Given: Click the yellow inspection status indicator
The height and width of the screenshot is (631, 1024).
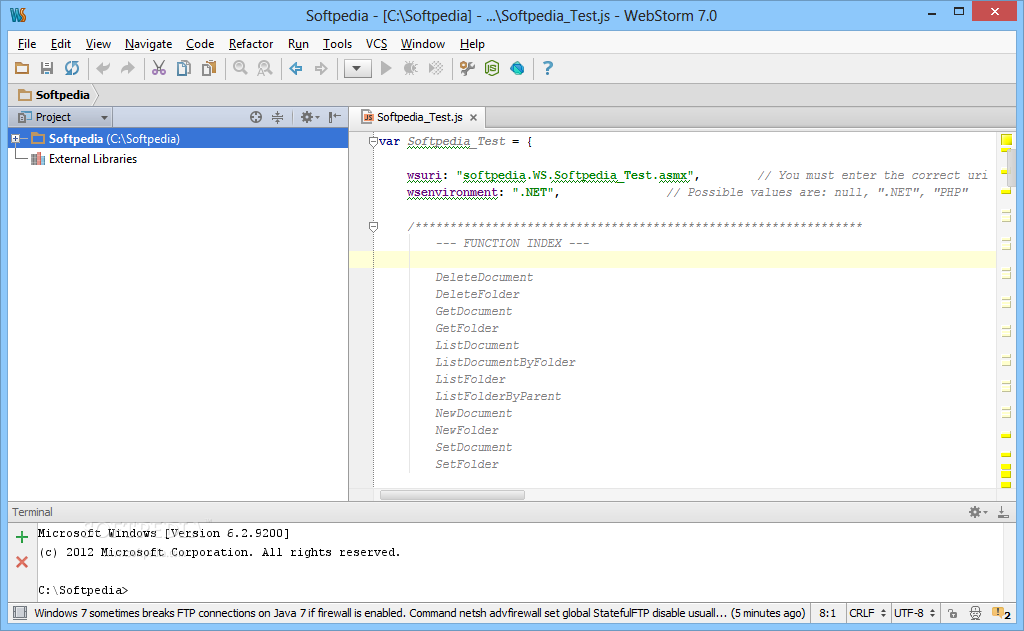Looking at the screenshot, I should 1006,139.
